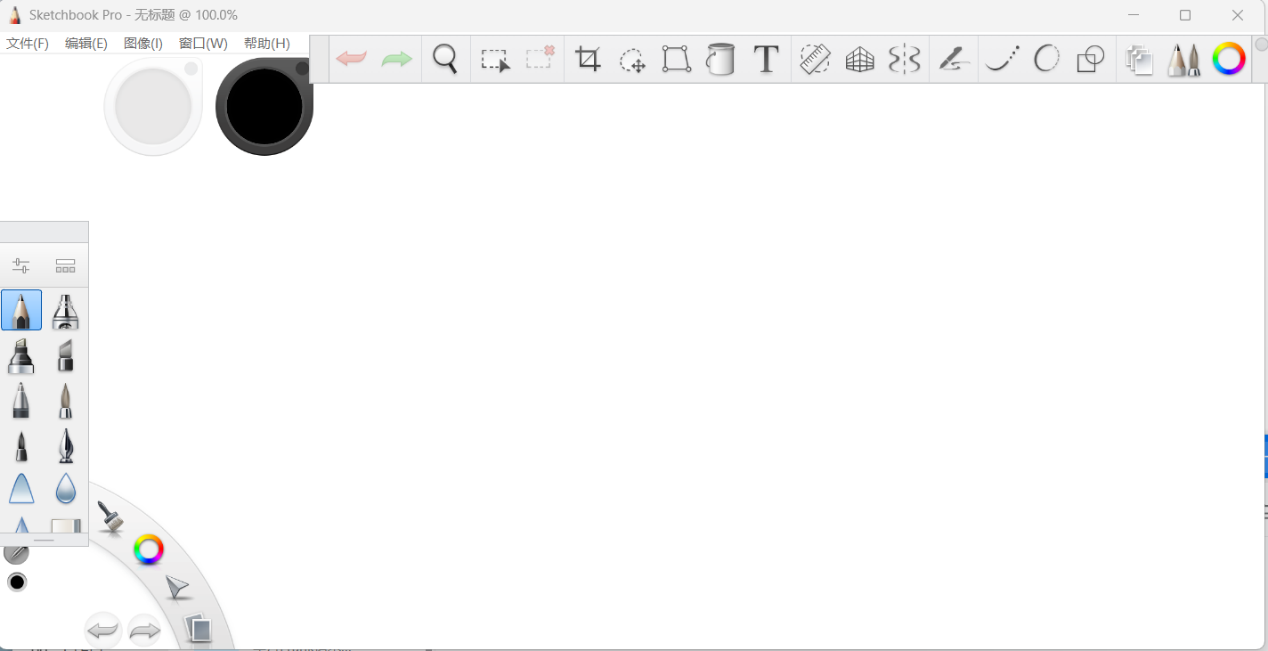The width and height of the screenshot is (1268, 651).
Task: Toggle the Symmetry tool
Action: 904,59
